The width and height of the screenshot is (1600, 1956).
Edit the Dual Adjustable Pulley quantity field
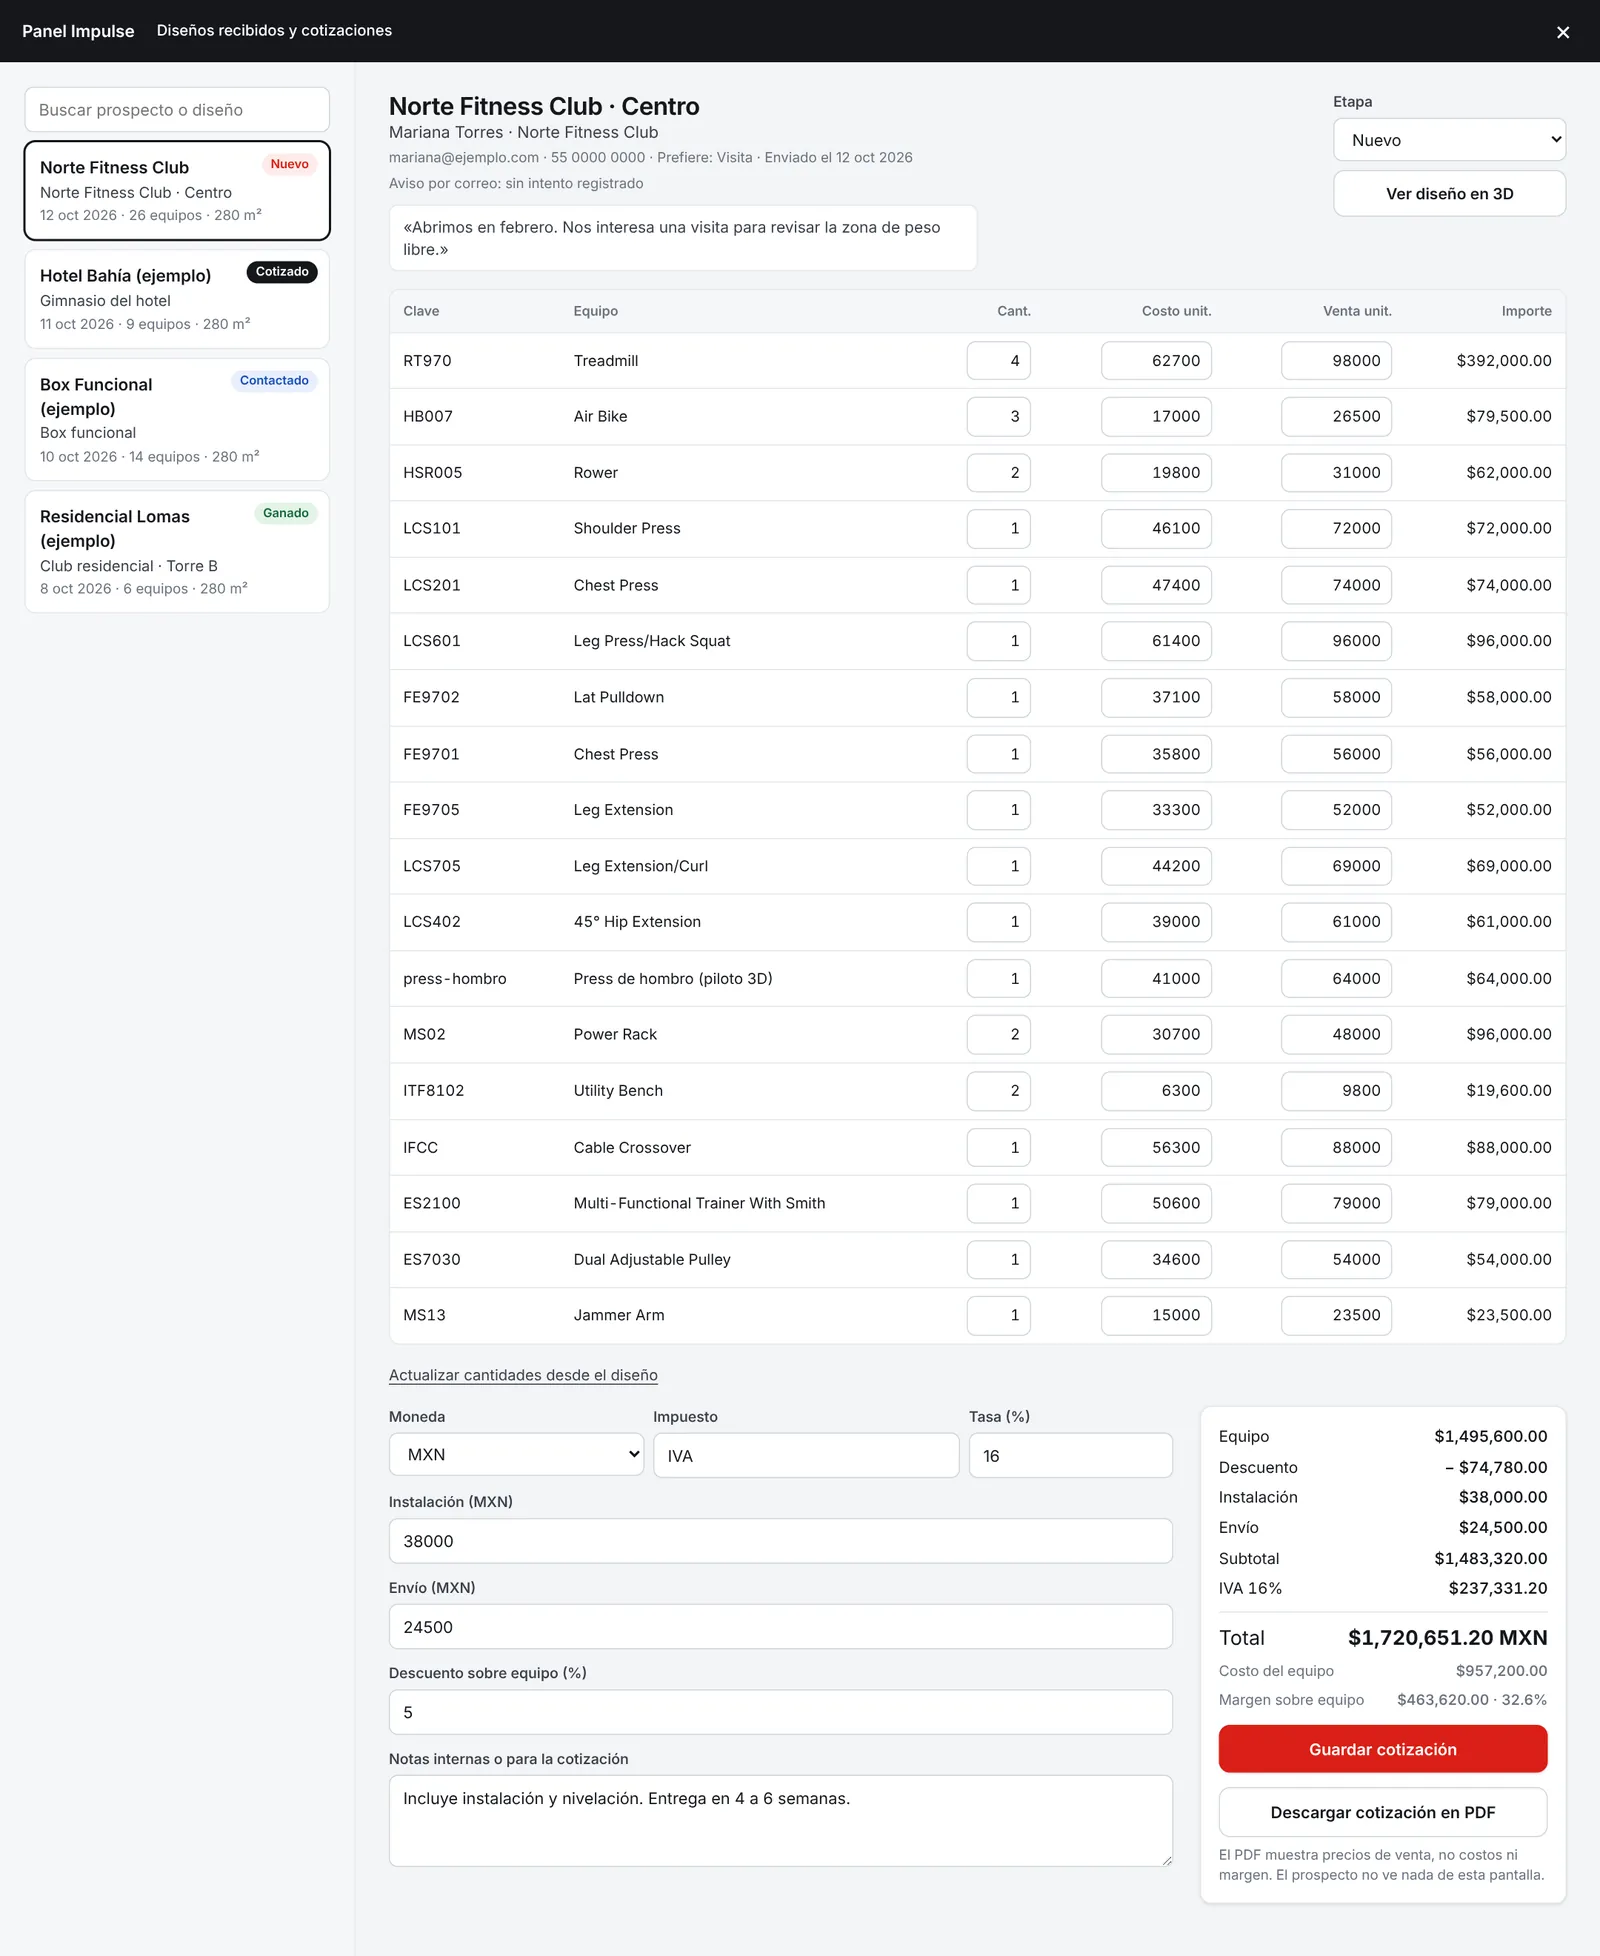[x=998, y=1259]
